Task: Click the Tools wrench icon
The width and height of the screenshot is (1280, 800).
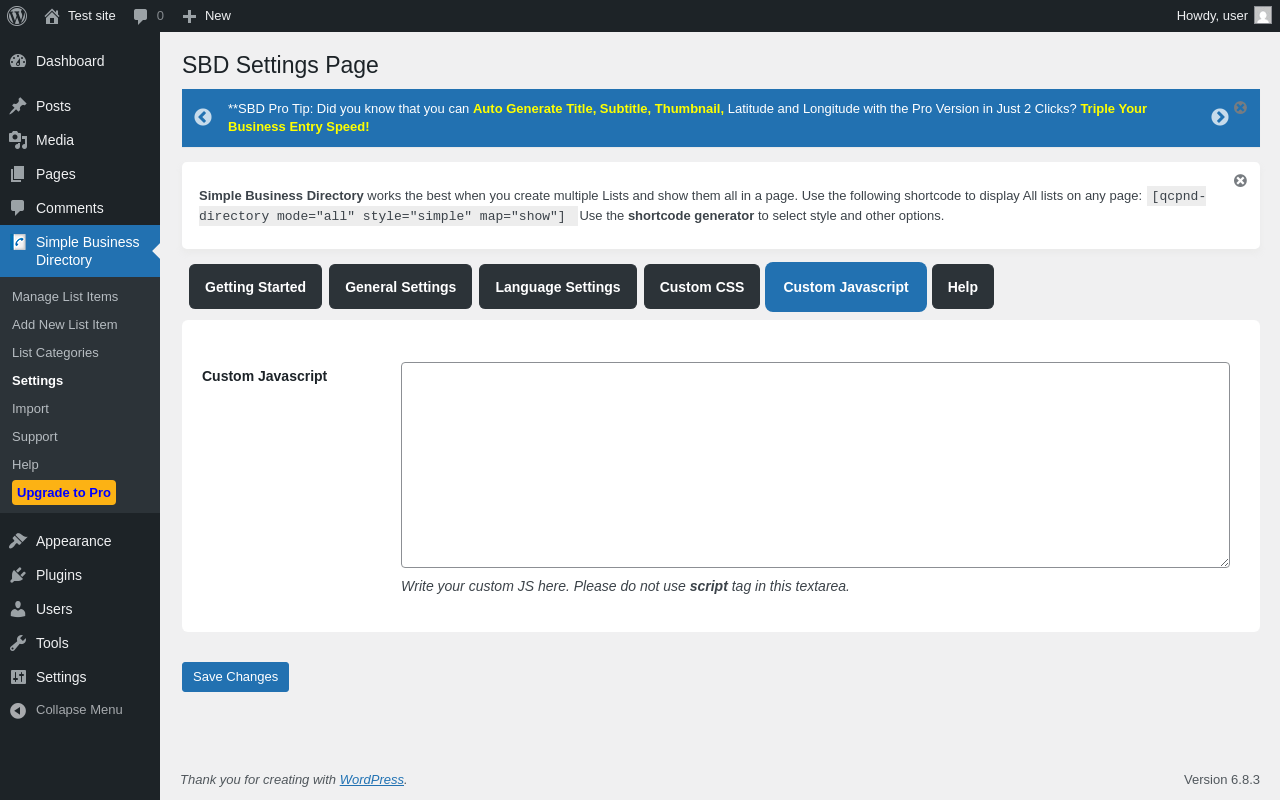Action: pyautogui.click(x=18, y=643)
